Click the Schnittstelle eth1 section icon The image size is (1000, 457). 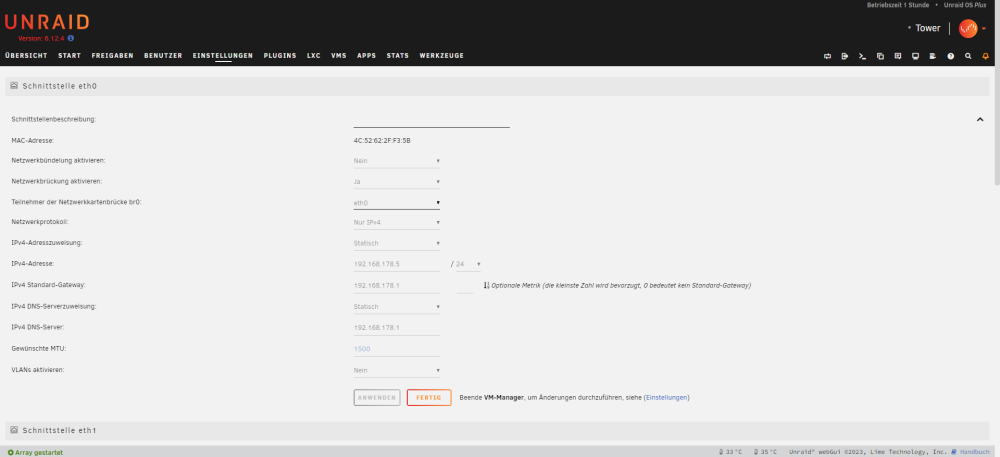tap(14, 430)
